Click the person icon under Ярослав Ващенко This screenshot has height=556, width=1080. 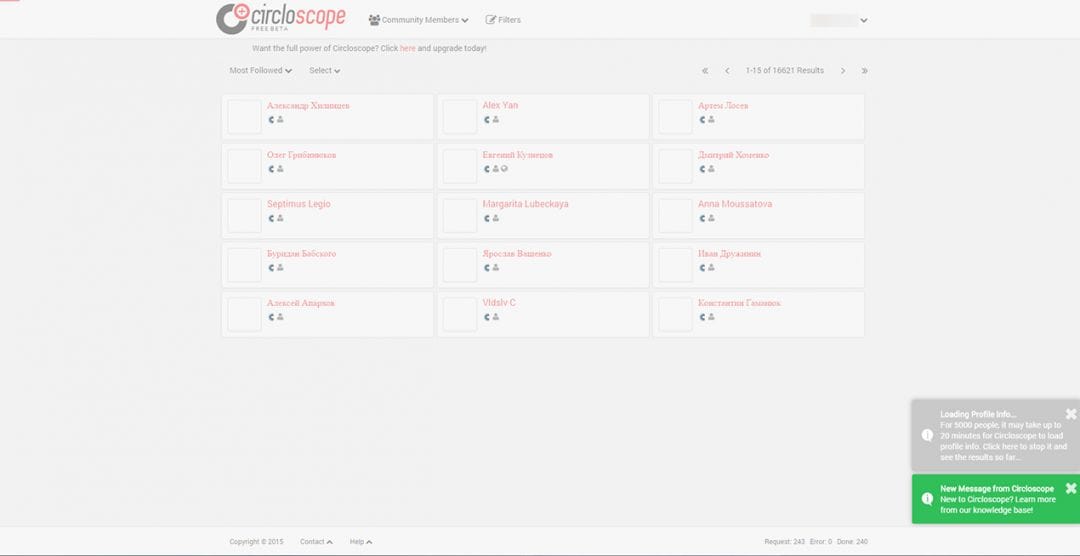(x=495, y=267)
